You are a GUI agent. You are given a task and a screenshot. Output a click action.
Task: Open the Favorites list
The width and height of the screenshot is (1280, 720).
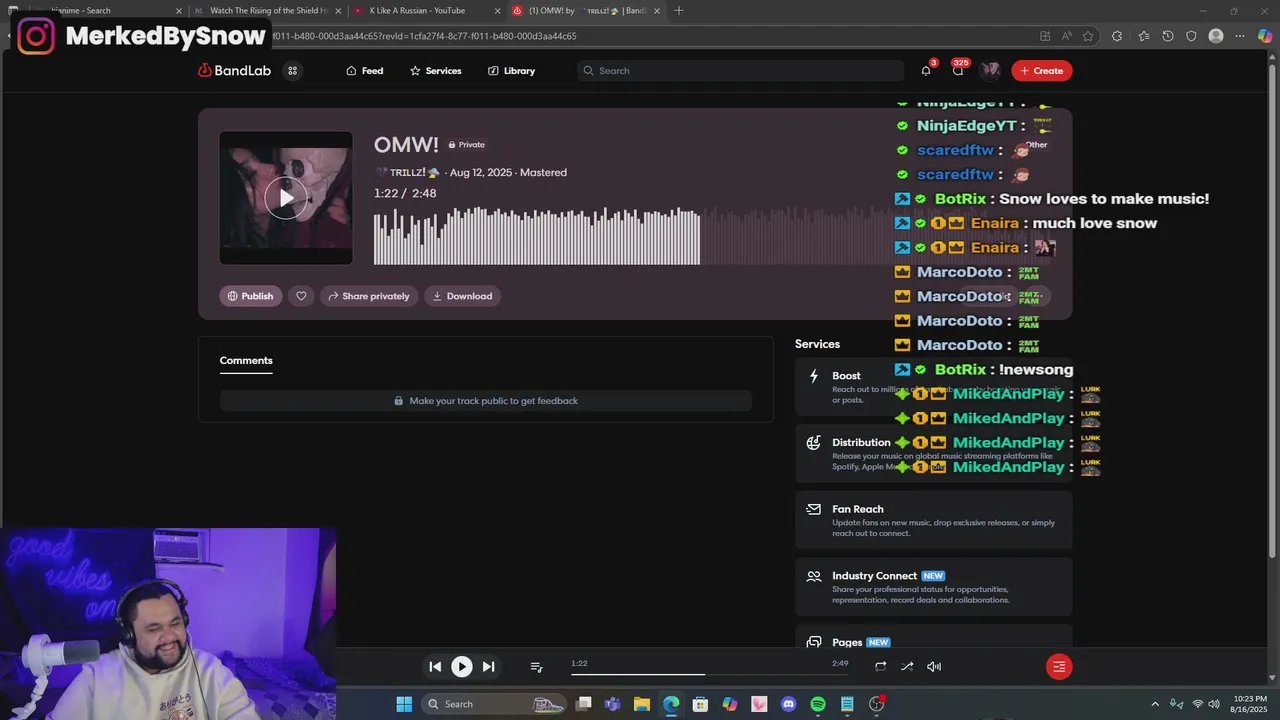pyautogui.click(x=1144, y=36)
